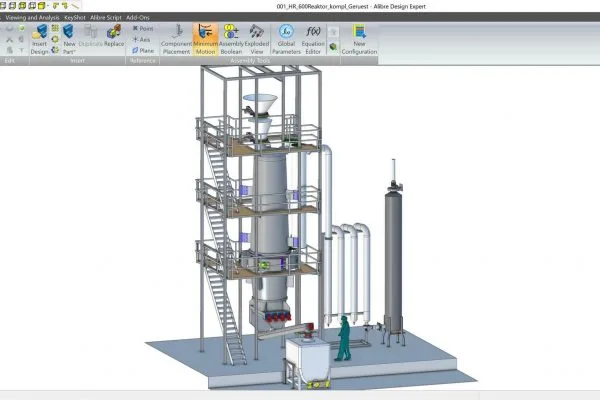Create a New Configuration
Viewport: 600px width, 400px height.
pyautogui.click(x=359, y=39)
